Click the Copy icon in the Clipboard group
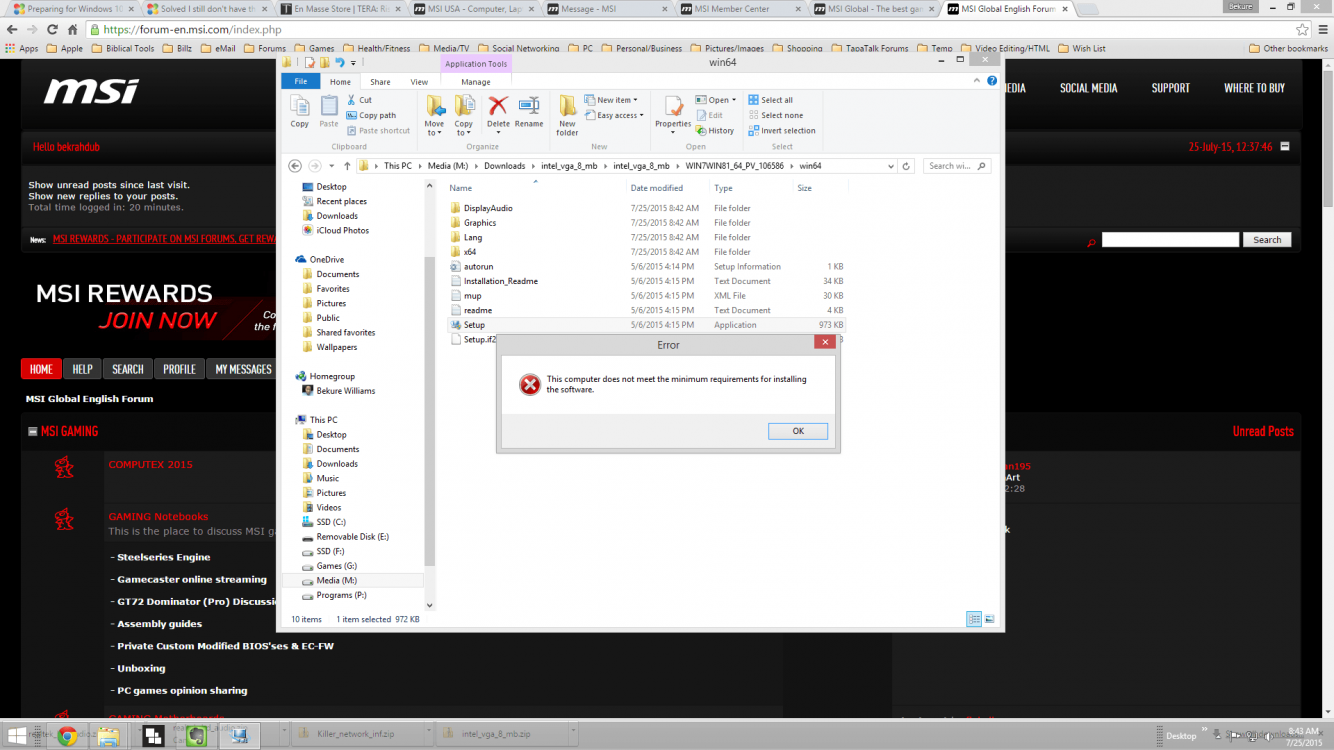1334x750 pixels. coord(299,105)
